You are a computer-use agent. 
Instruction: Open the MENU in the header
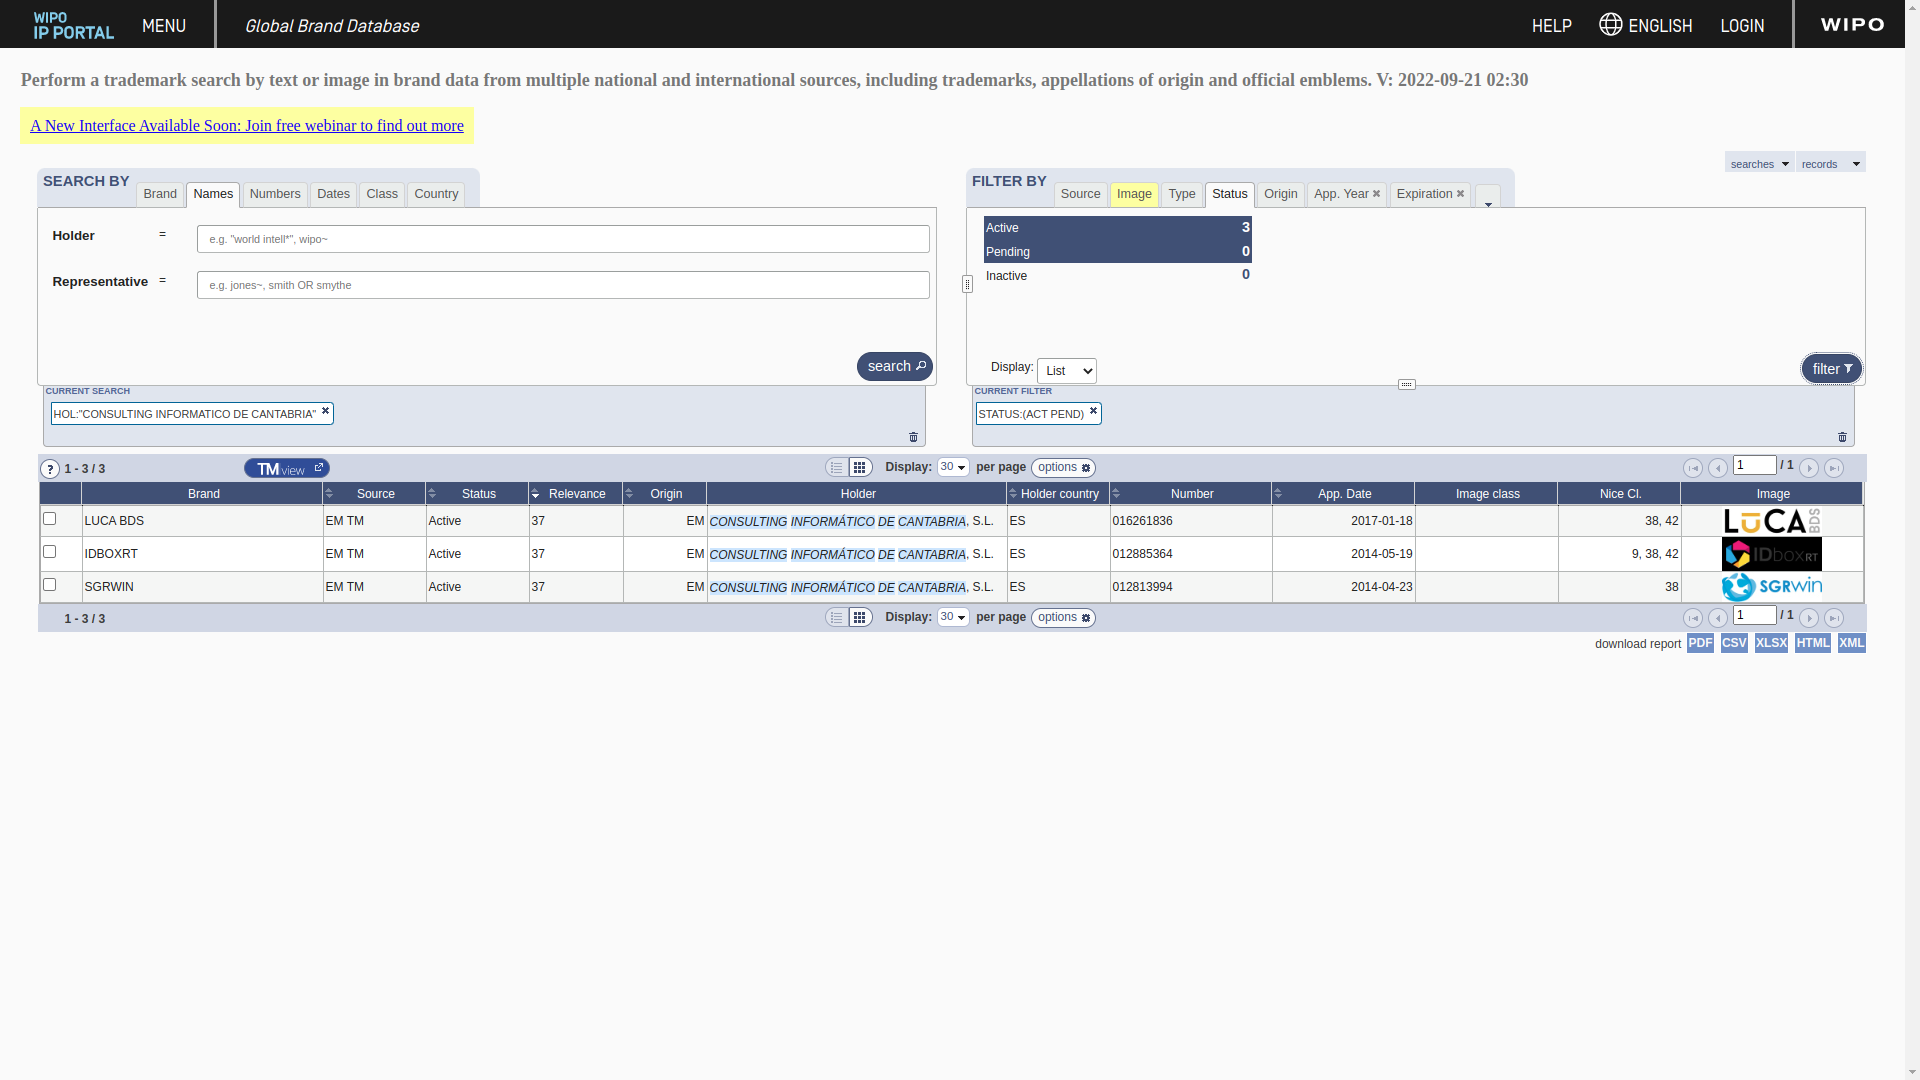[164, 25]
